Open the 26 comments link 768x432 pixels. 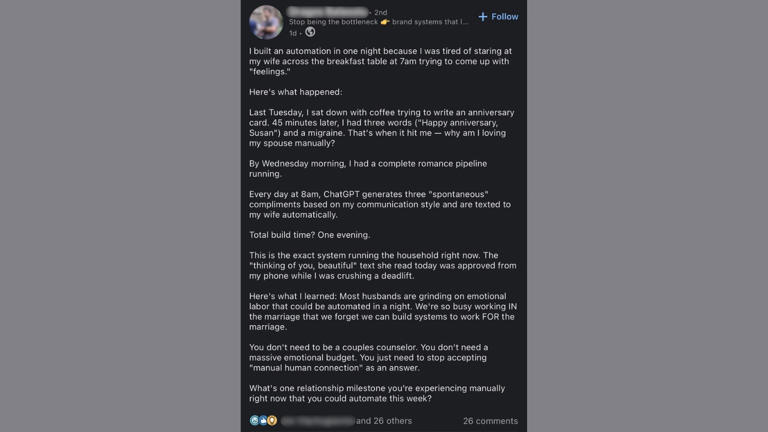tap(490, 421)
